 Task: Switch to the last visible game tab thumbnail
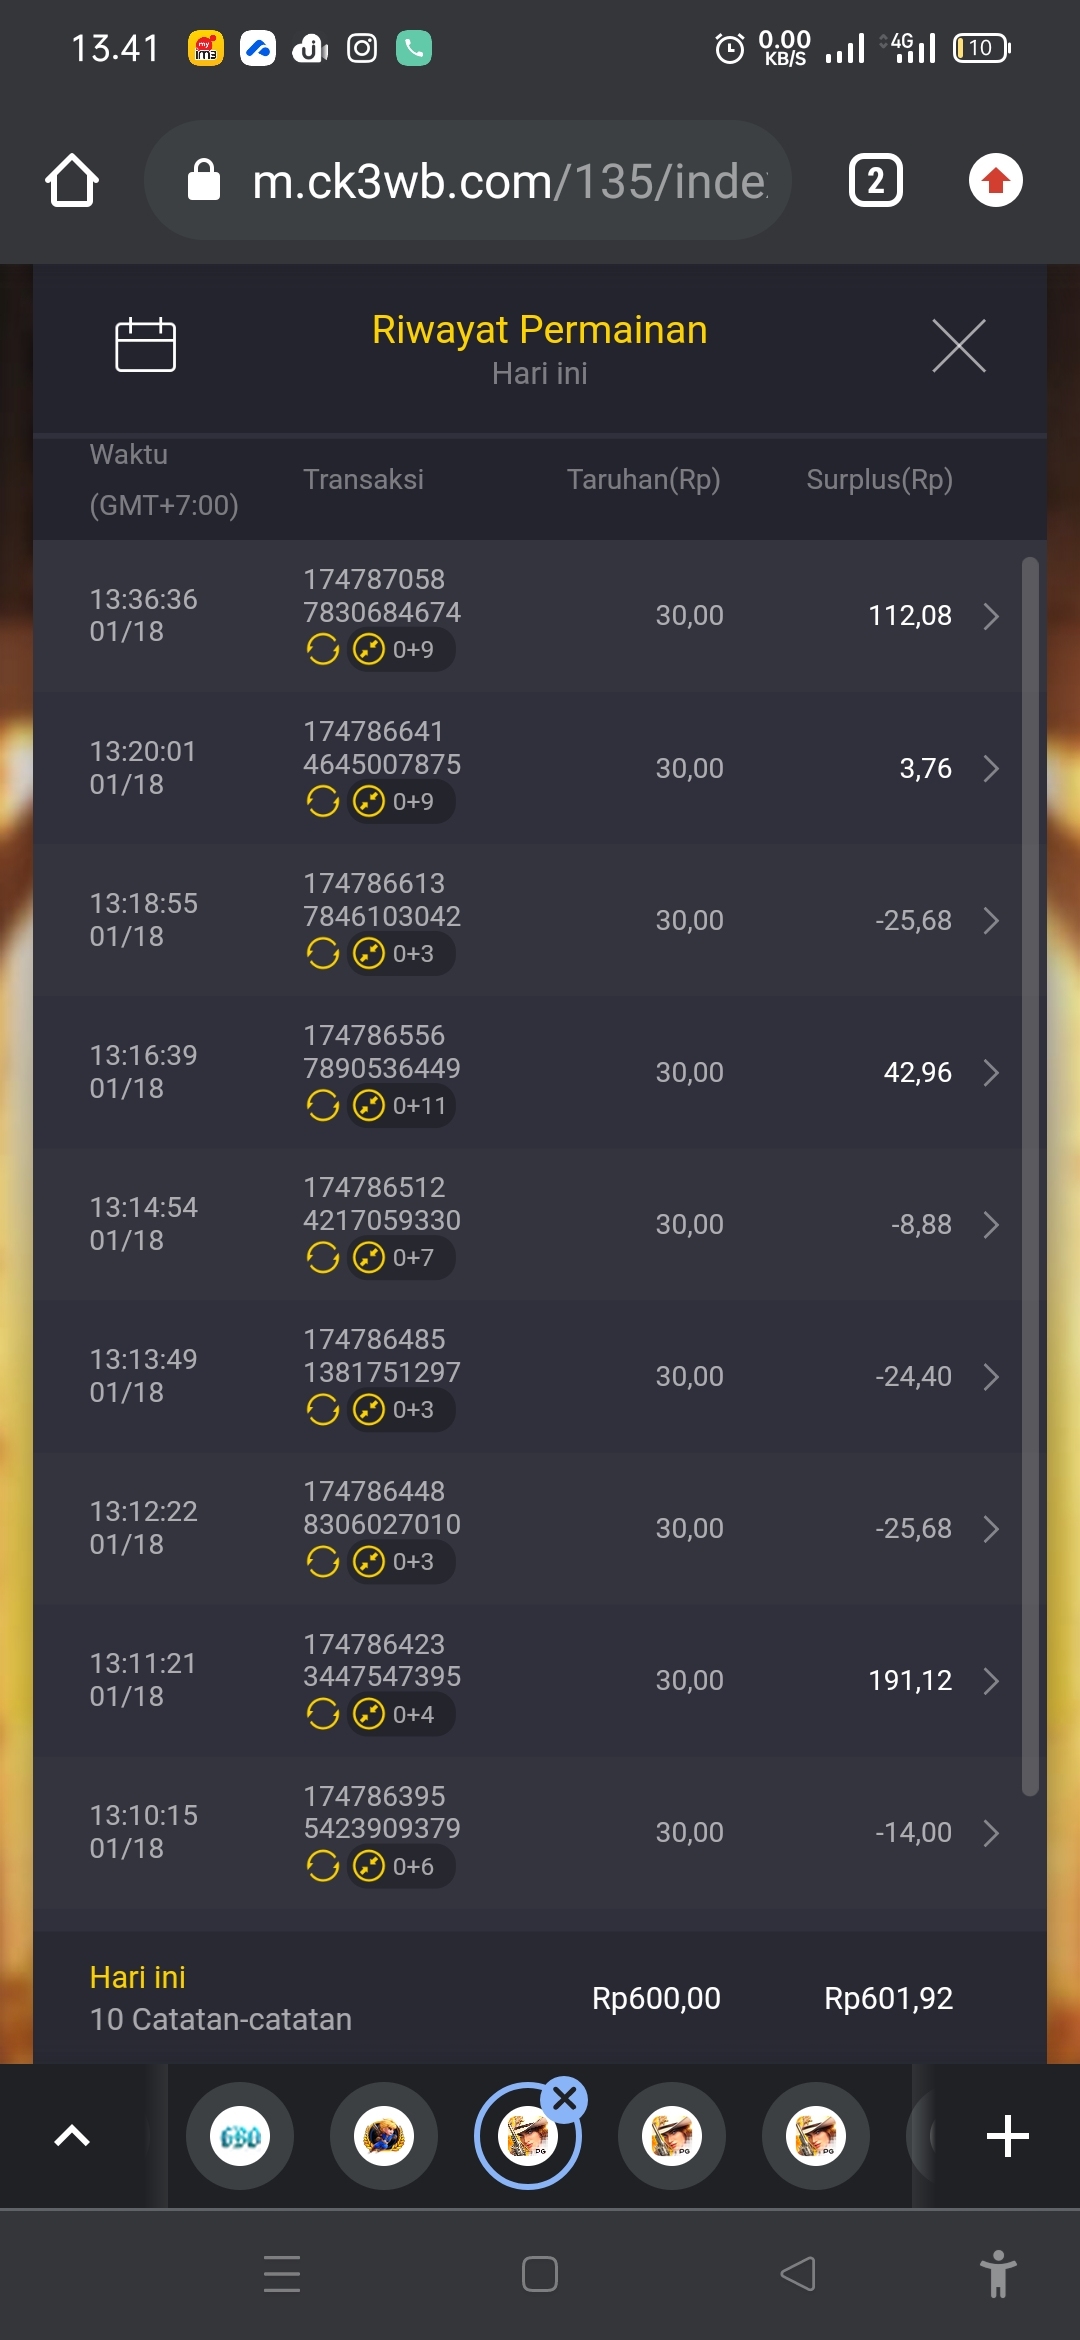(x=816, y=2136)
